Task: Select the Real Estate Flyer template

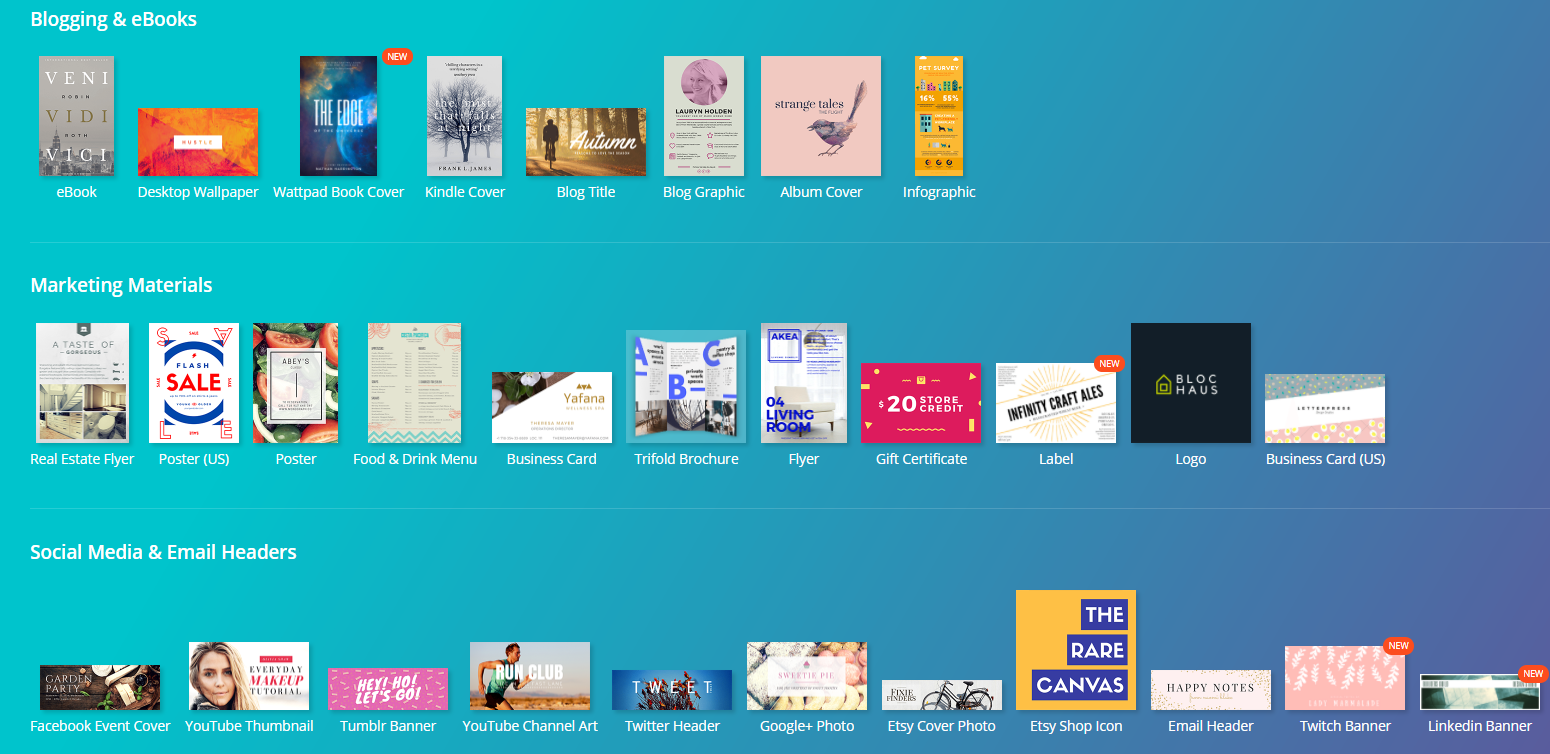Action: click(x=82, y=382)
